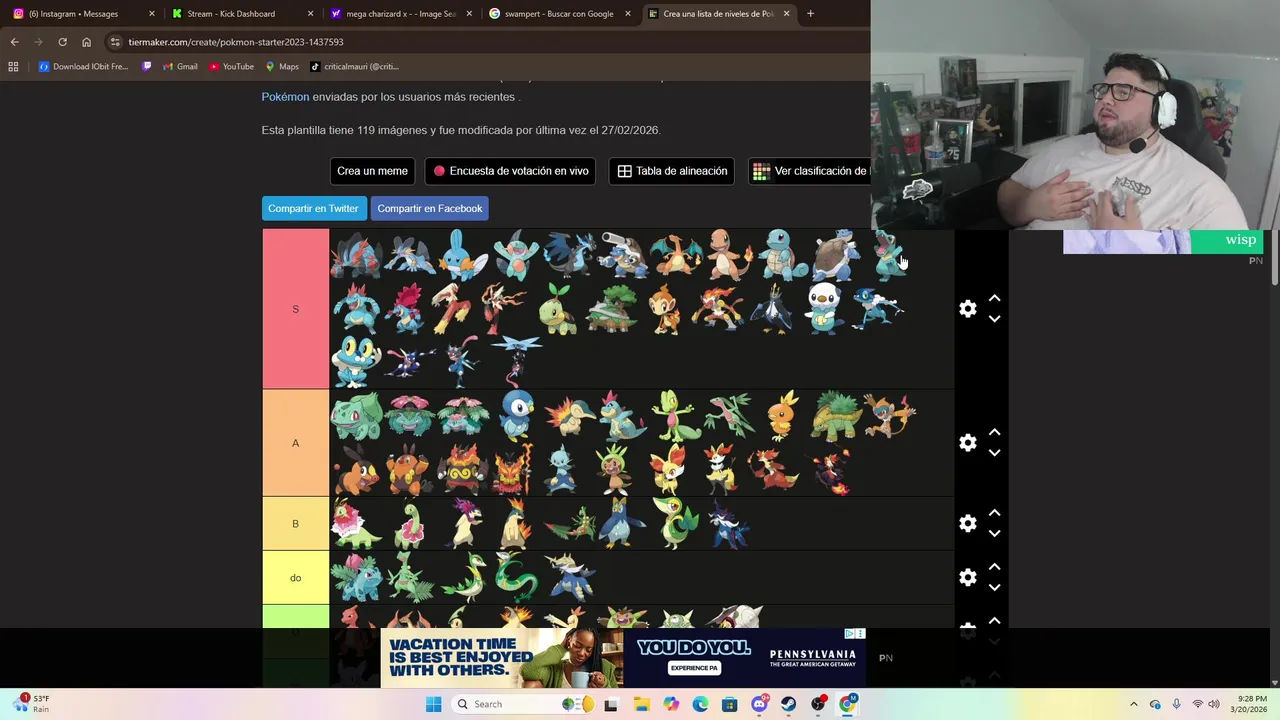This screenshot has width=1280, height=720.
Task: Click 'Compartir en Facebook' button
Action: (x=430, y=208)
